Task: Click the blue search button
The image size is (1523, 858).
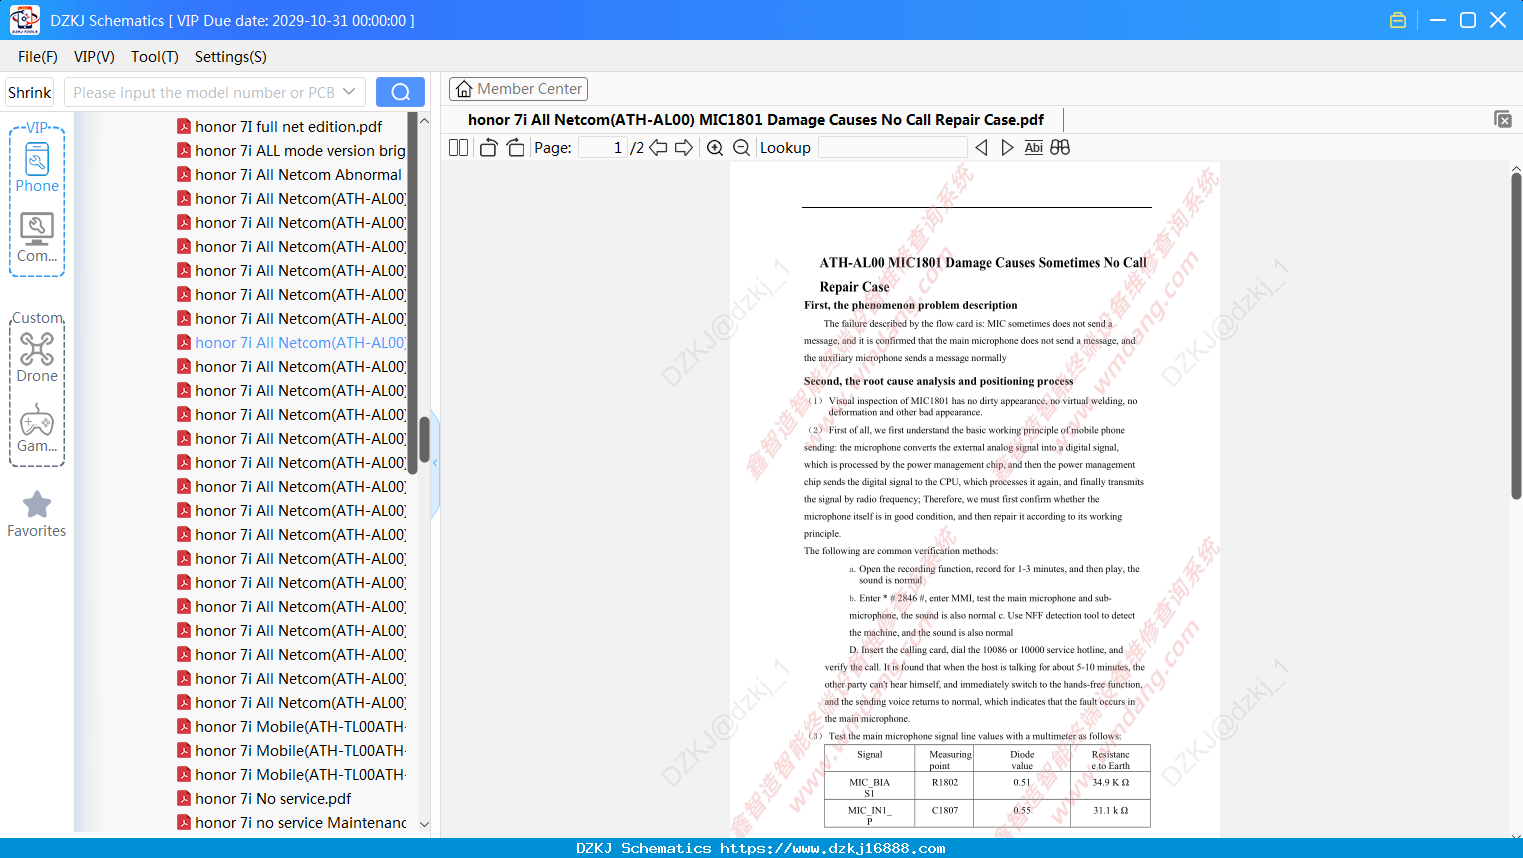Action: coord(400,92)
